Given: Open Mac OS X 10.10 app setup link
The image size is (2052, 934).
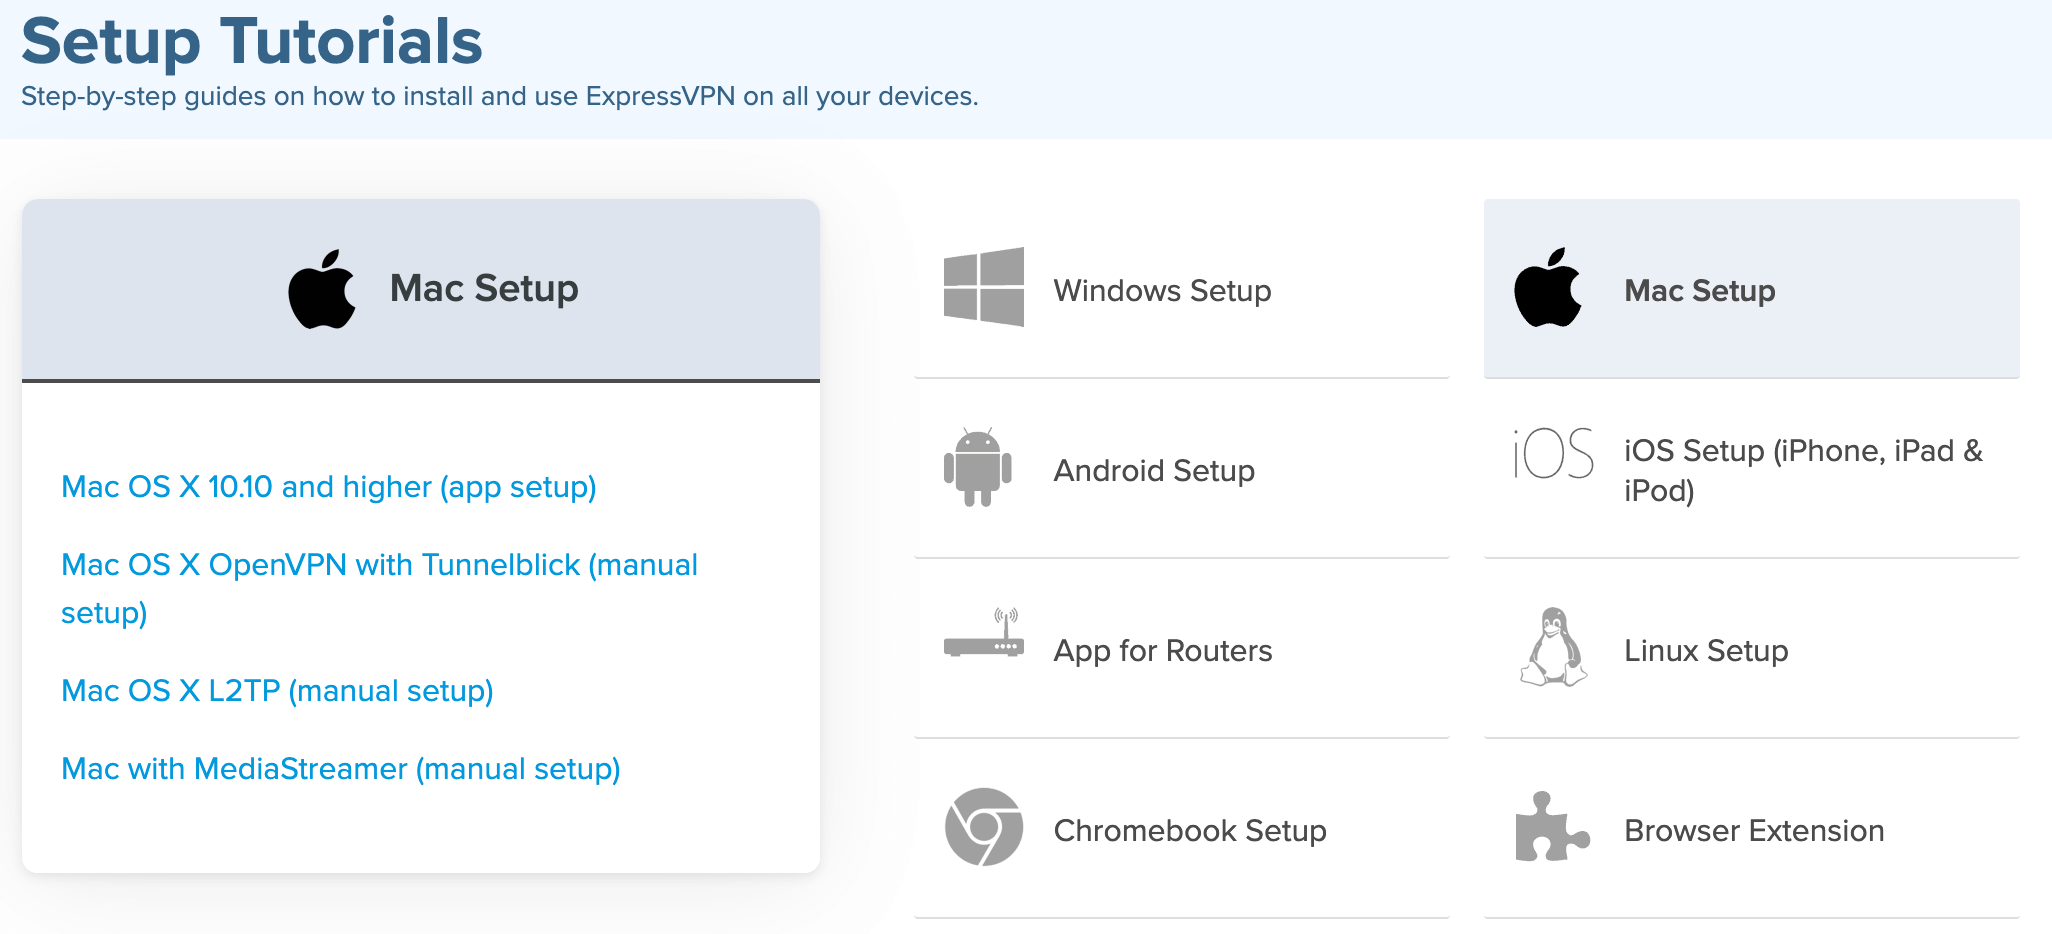Looking at the screenshot, I should pyautogui.click(x=329, y=487).
